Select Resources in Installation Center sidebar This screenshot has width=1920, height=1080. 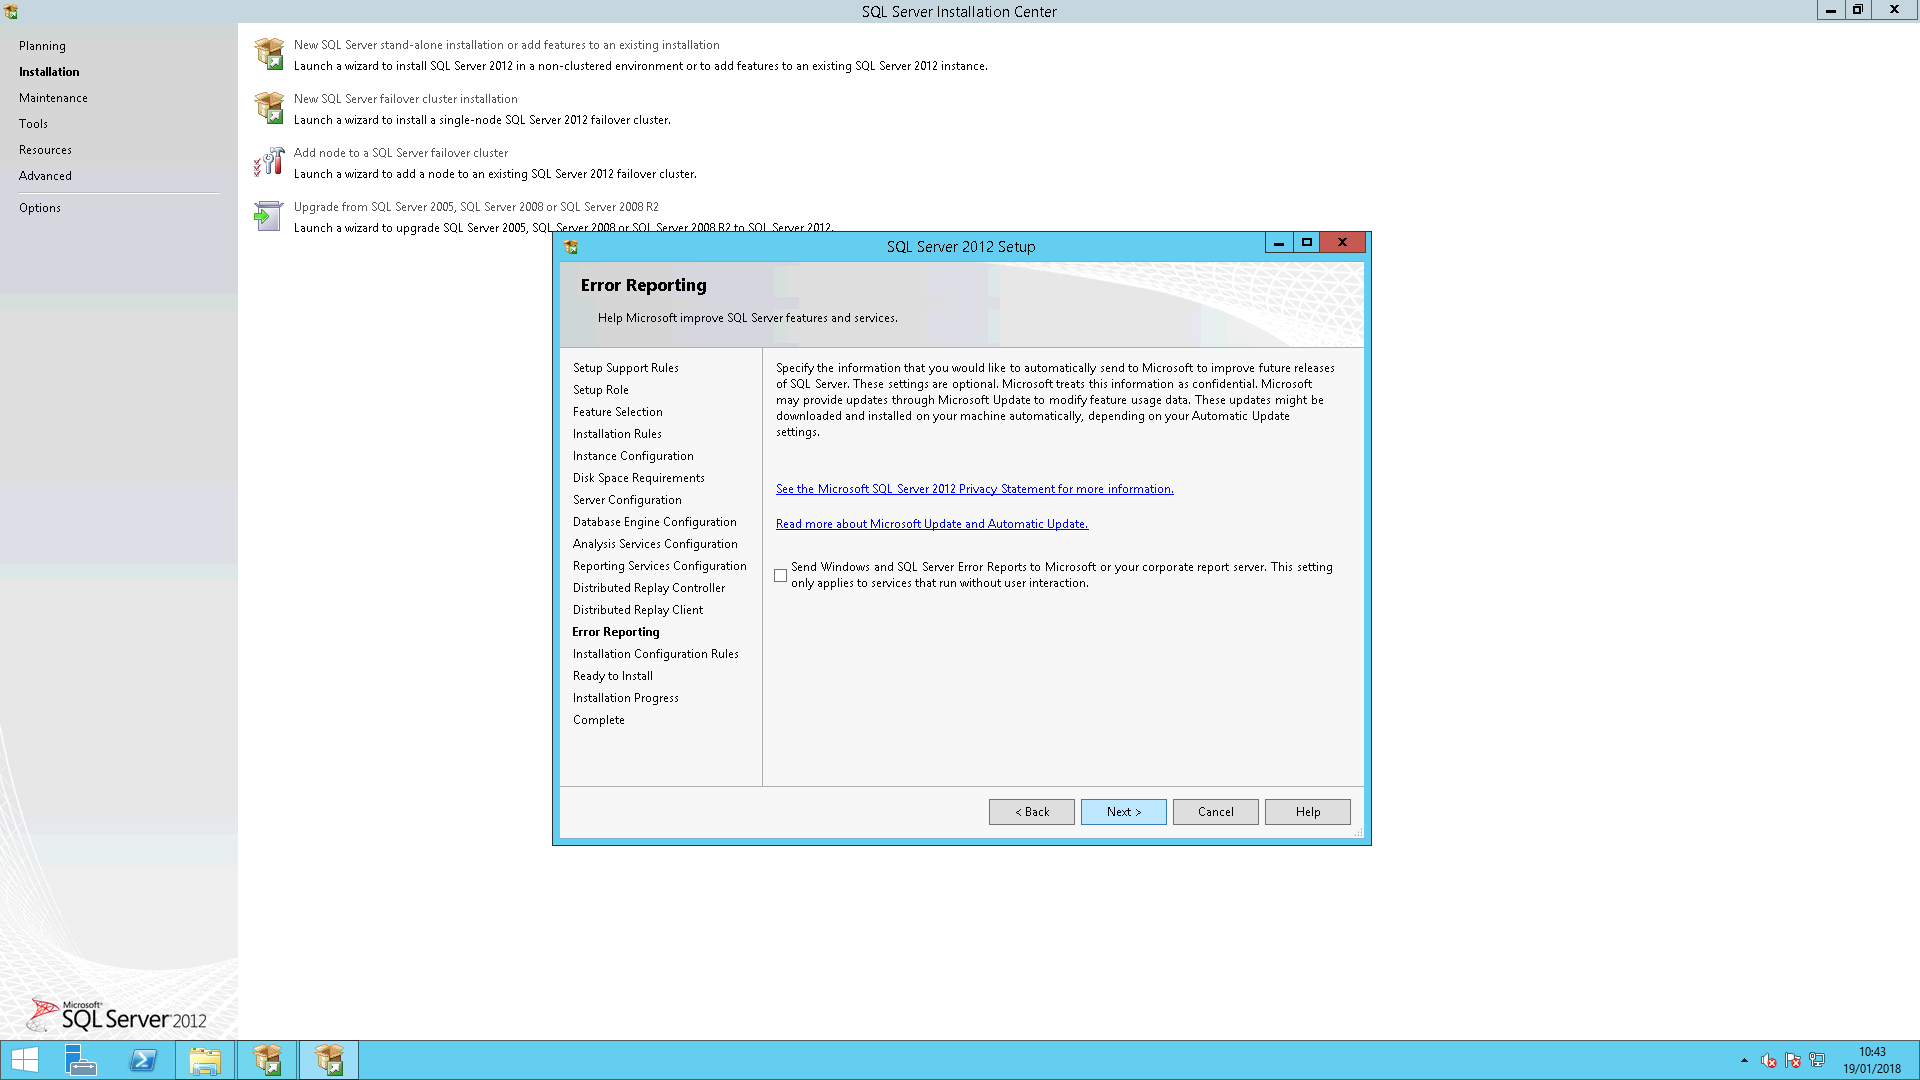pyautogui.click(x=45, y=150)
